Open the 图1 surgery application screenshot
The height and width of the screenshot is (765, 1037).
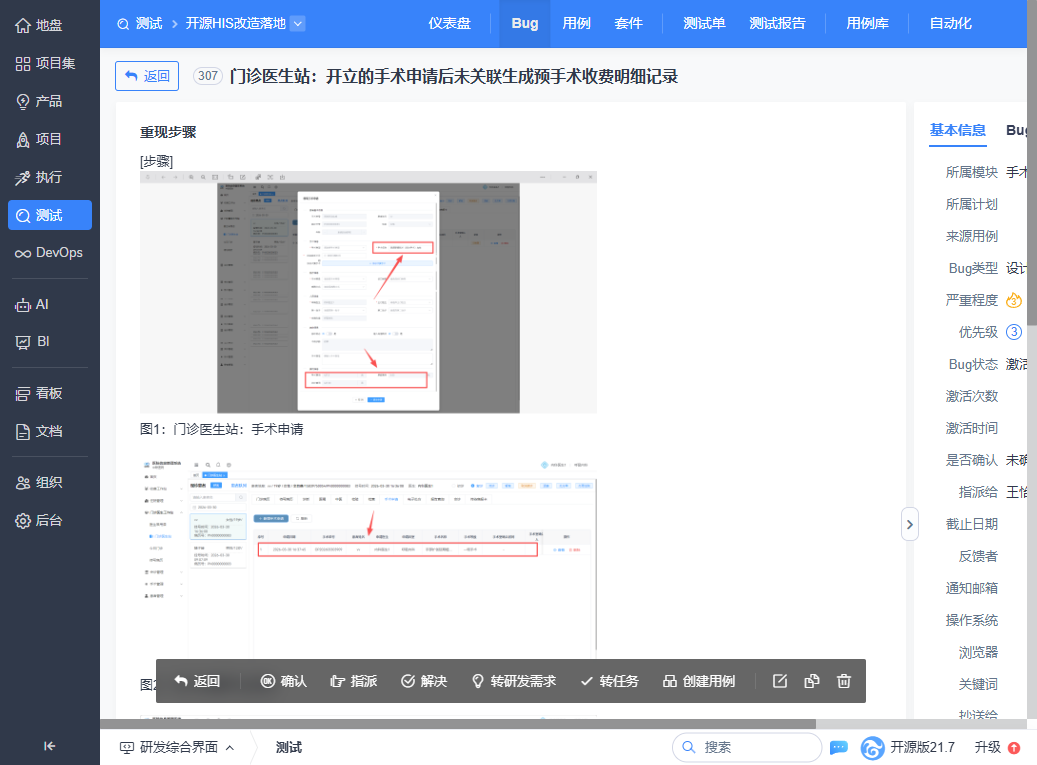tap(368, 292)
